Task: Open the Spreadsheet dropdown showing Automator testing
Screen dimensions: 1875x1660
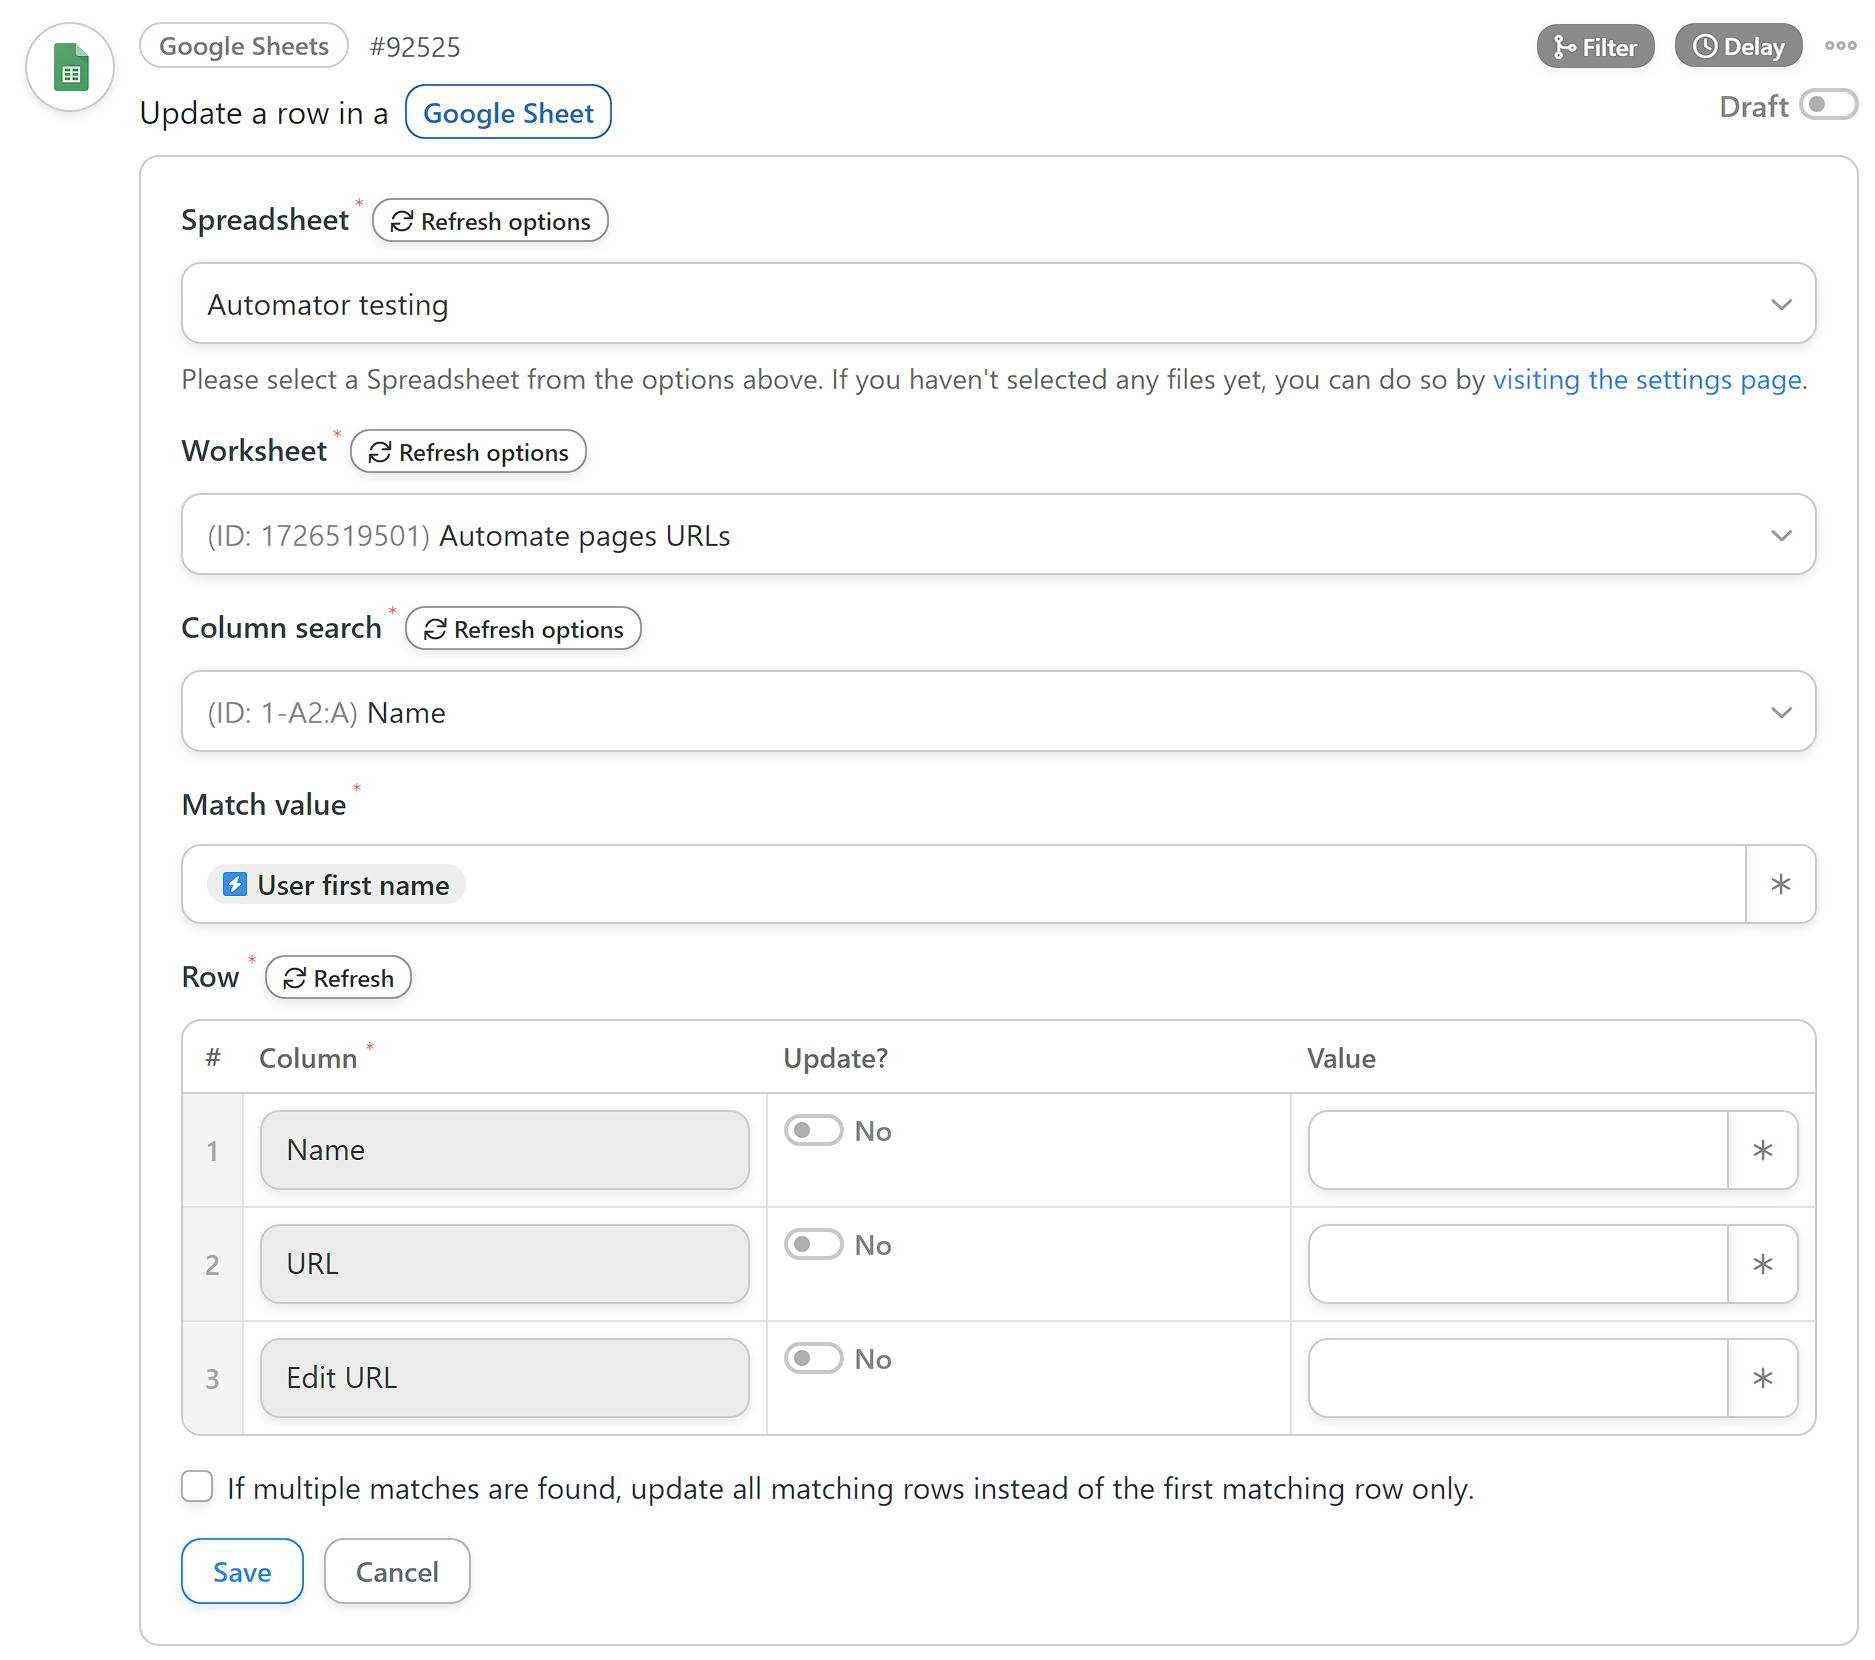Action: pyautogui.click(x=998, y=304)
